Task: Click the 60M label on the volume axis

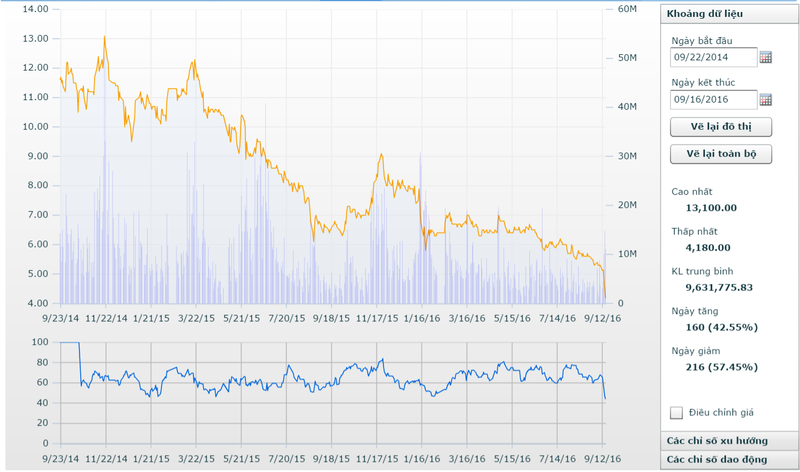Action: pyautogui.click(x=627, y=9)
